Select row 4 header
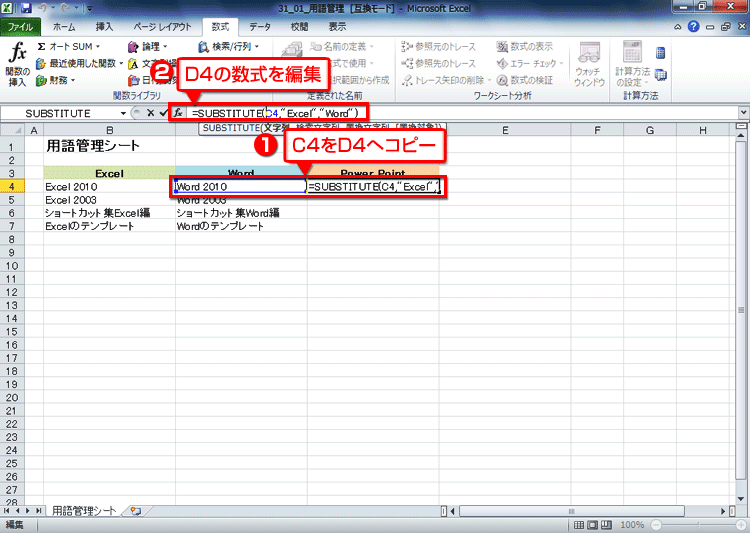The image size is (750, 533). (12, 187)
